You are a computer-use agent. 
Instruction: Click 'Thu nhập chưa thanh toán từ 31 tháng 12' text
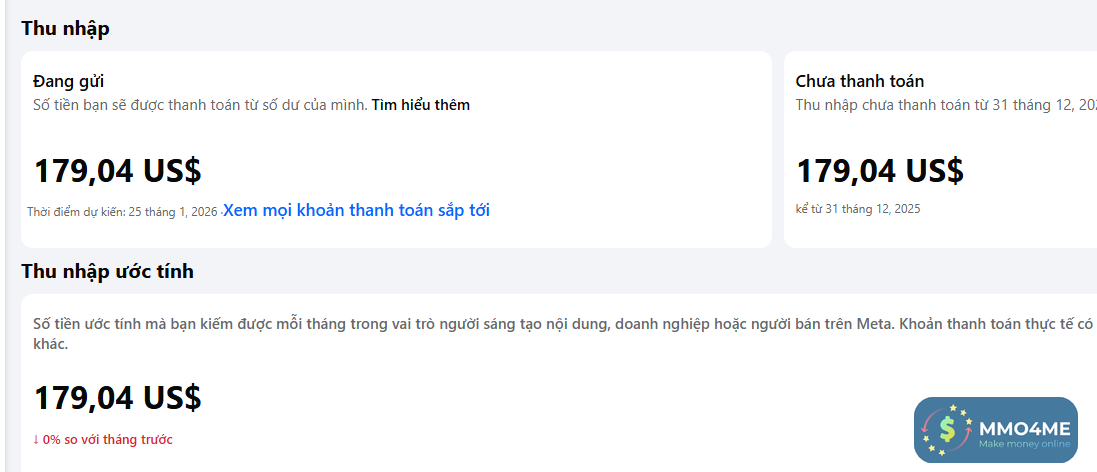[x=946, y=105]
